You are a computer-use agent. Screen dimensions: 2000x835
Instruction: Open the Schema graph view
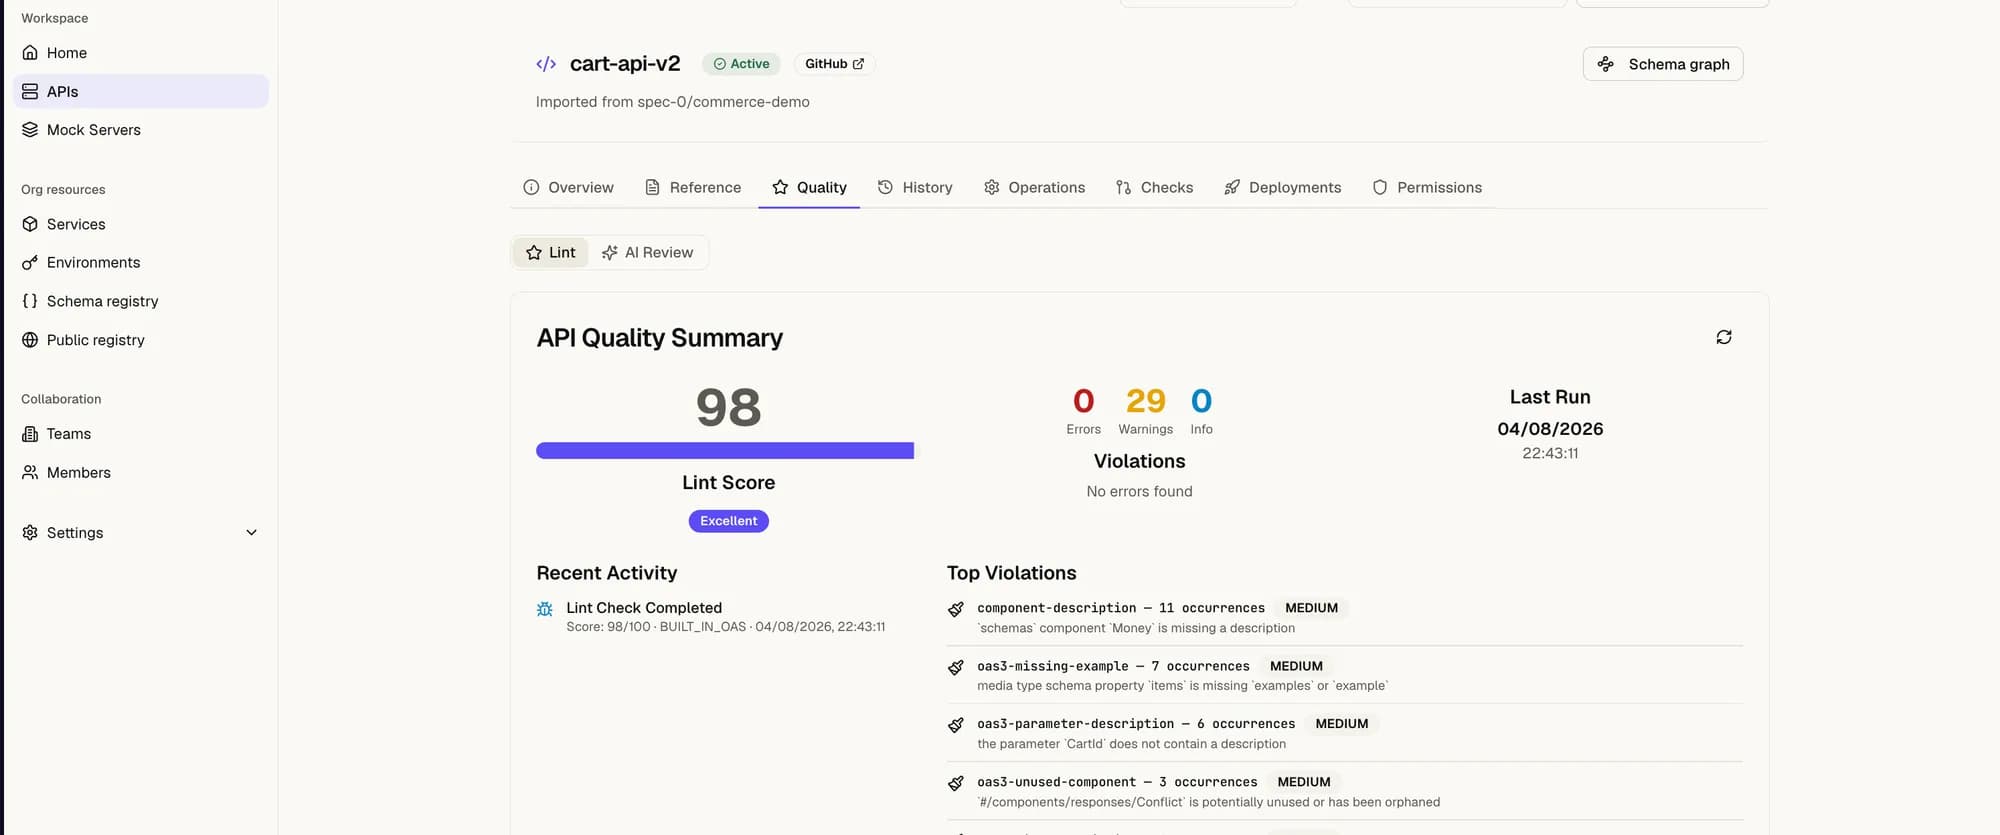pyautogui.click(x=1663, y=64)
